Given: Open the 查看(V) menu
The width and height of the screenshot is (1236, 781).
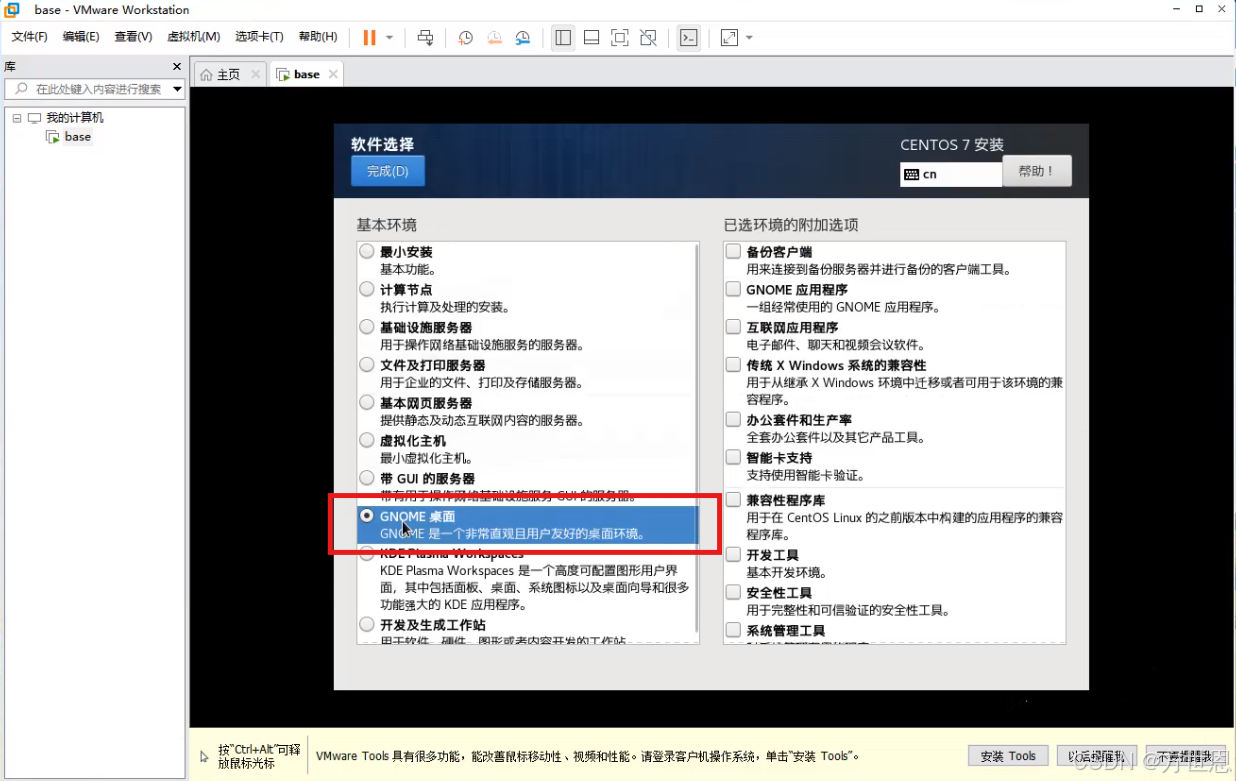Looking at the screenshot, I should (x=133, y=37).
